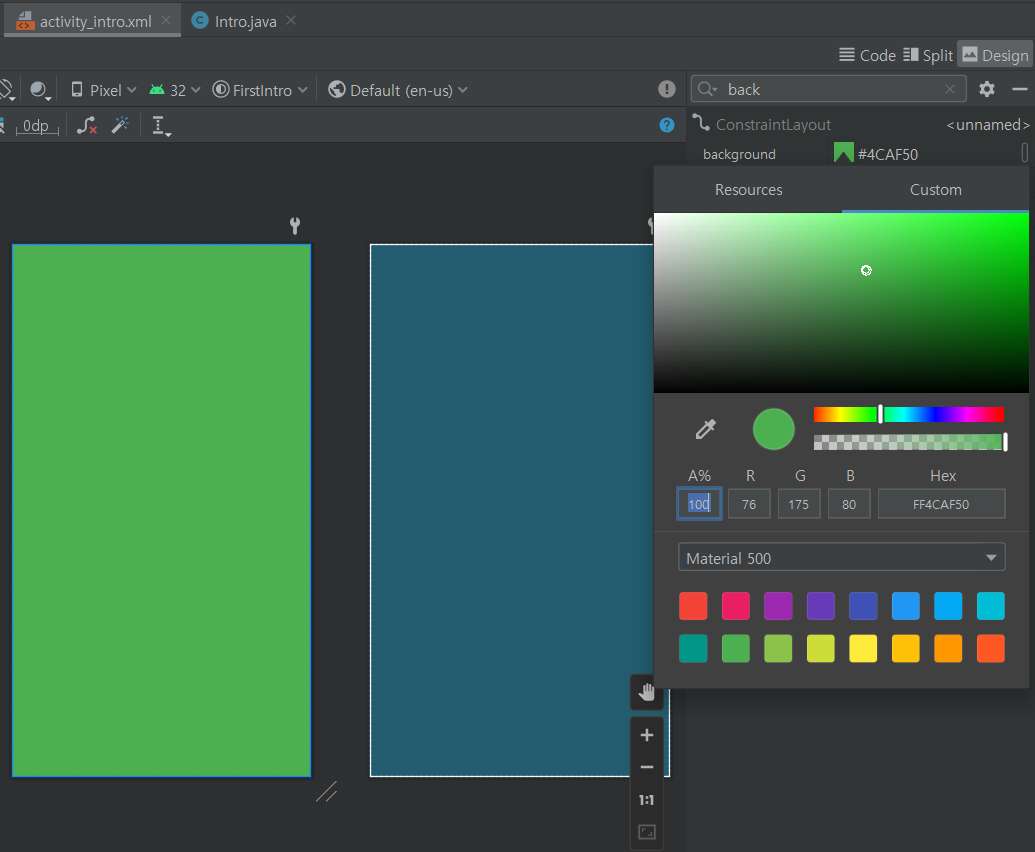This screenshot has width=1035, height=852.
Task: Click the Infer Constraints magic wand
Action: click(120, 125)
